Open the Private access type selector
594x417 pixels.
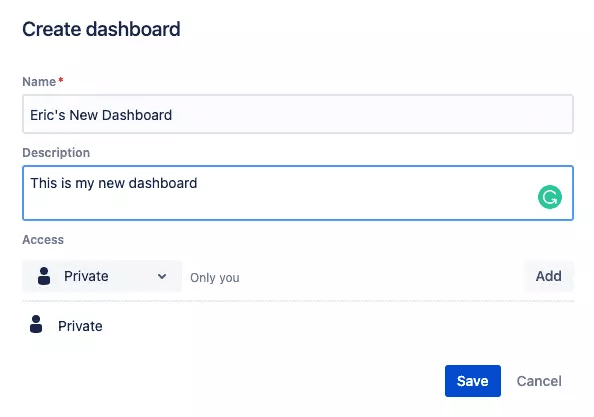click(x=102, y=276)
